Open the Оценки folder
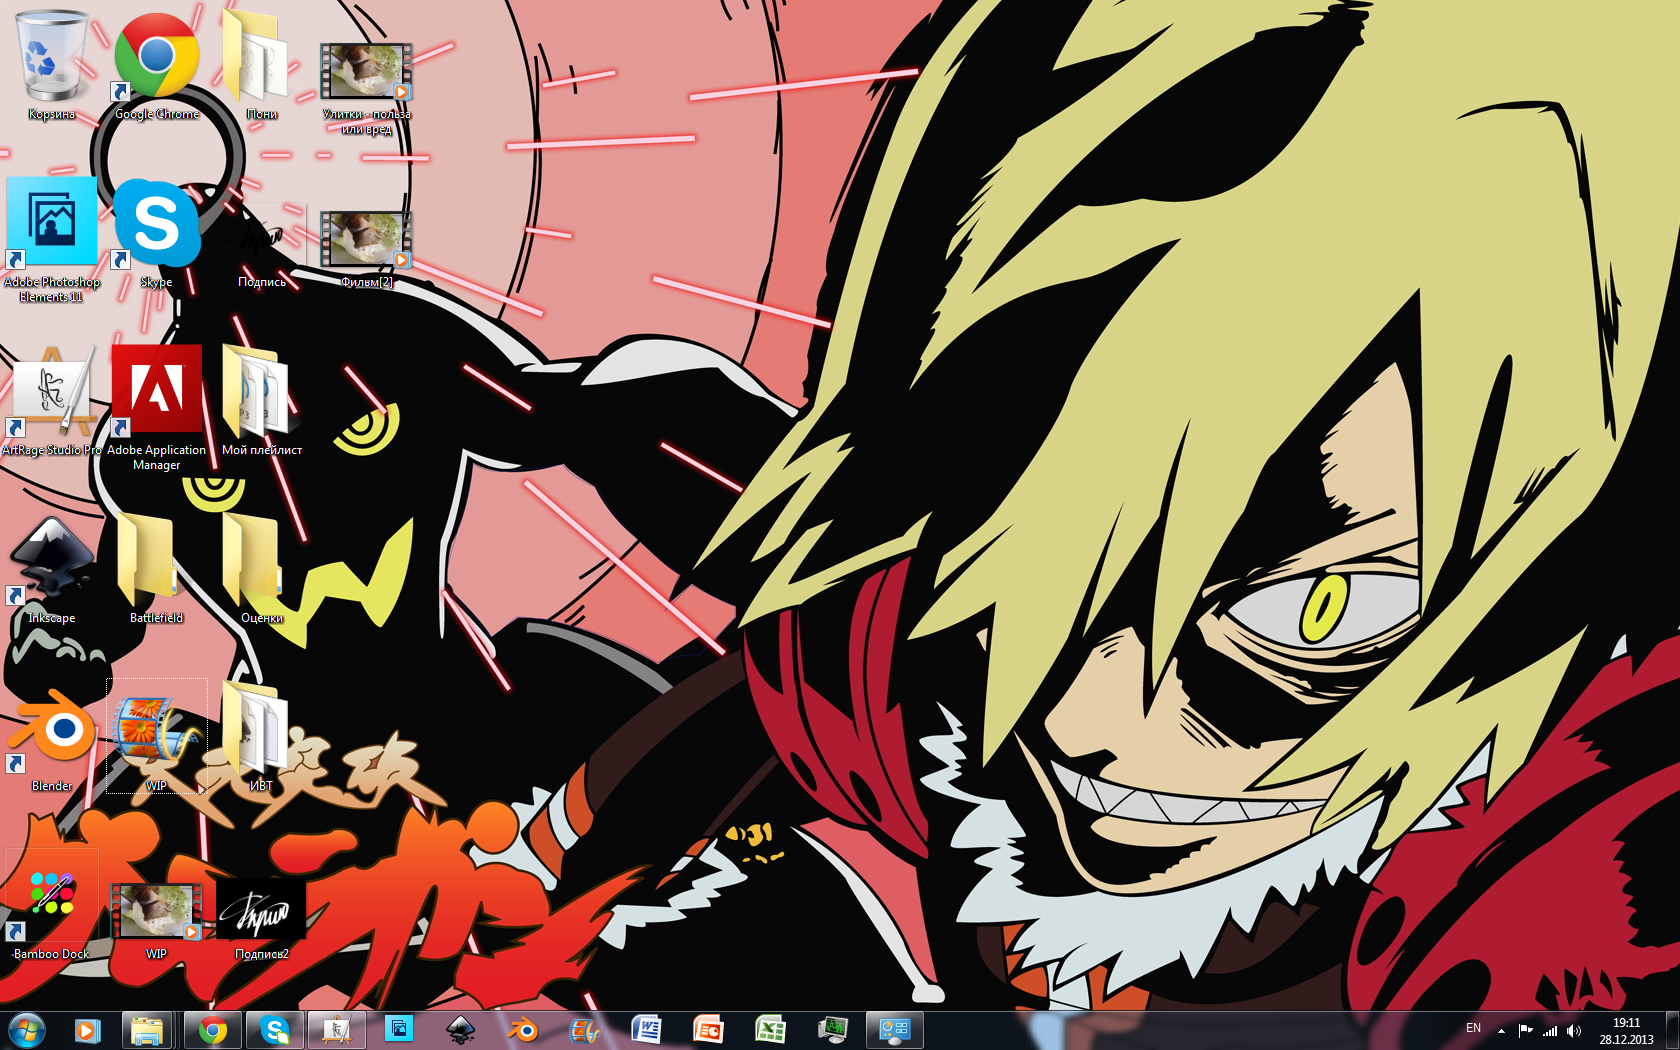Screen dimensions: 1680x1050 pyautogui.click(x=262, y=569)
